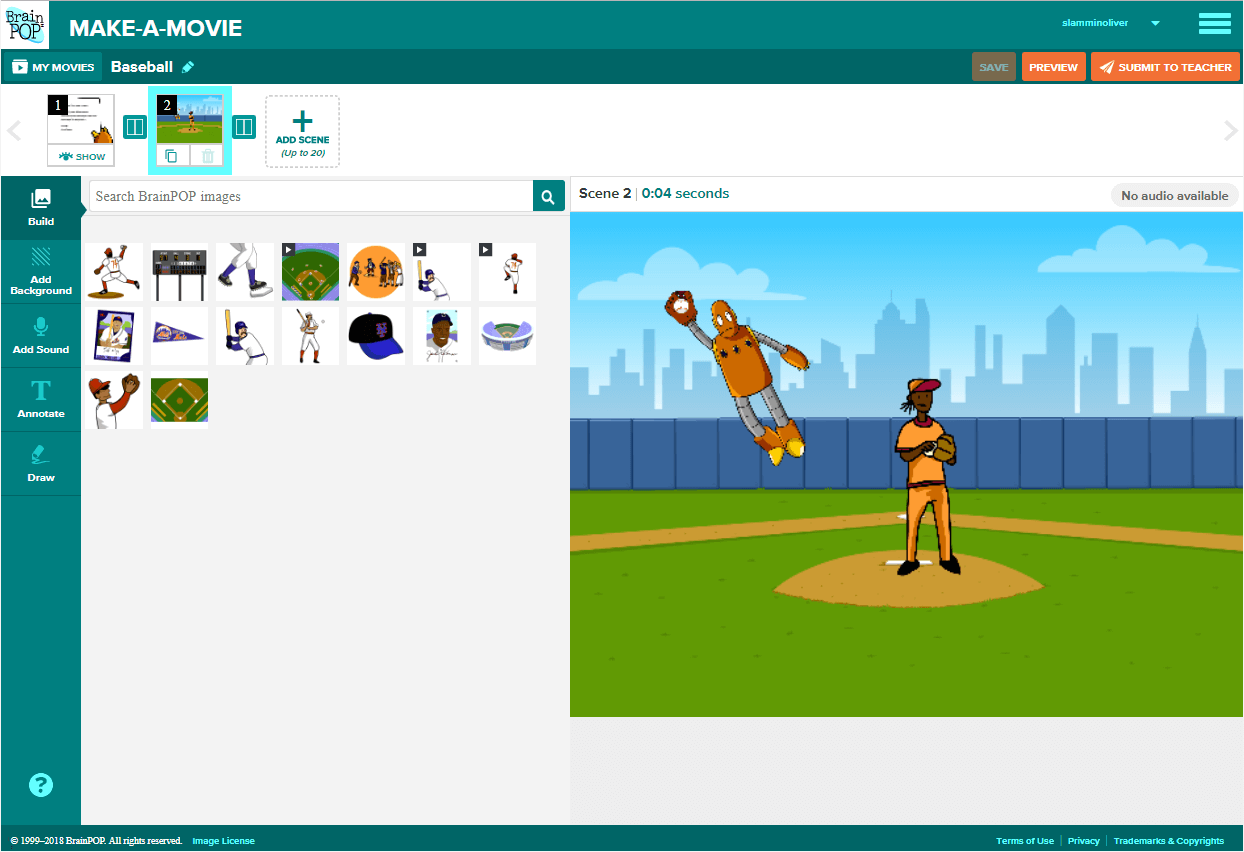Open the hamburger menu in the header
1244x852 pixels.
(x=1214, y=24)
